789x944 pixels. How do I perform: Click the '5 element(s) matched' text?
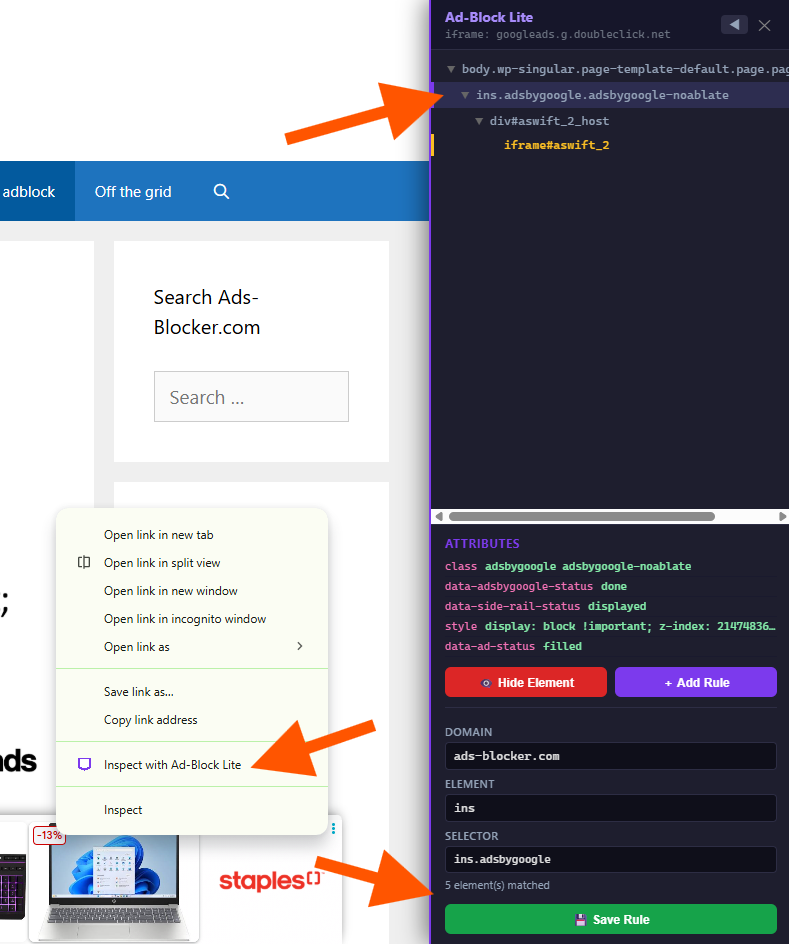[497, 885]
